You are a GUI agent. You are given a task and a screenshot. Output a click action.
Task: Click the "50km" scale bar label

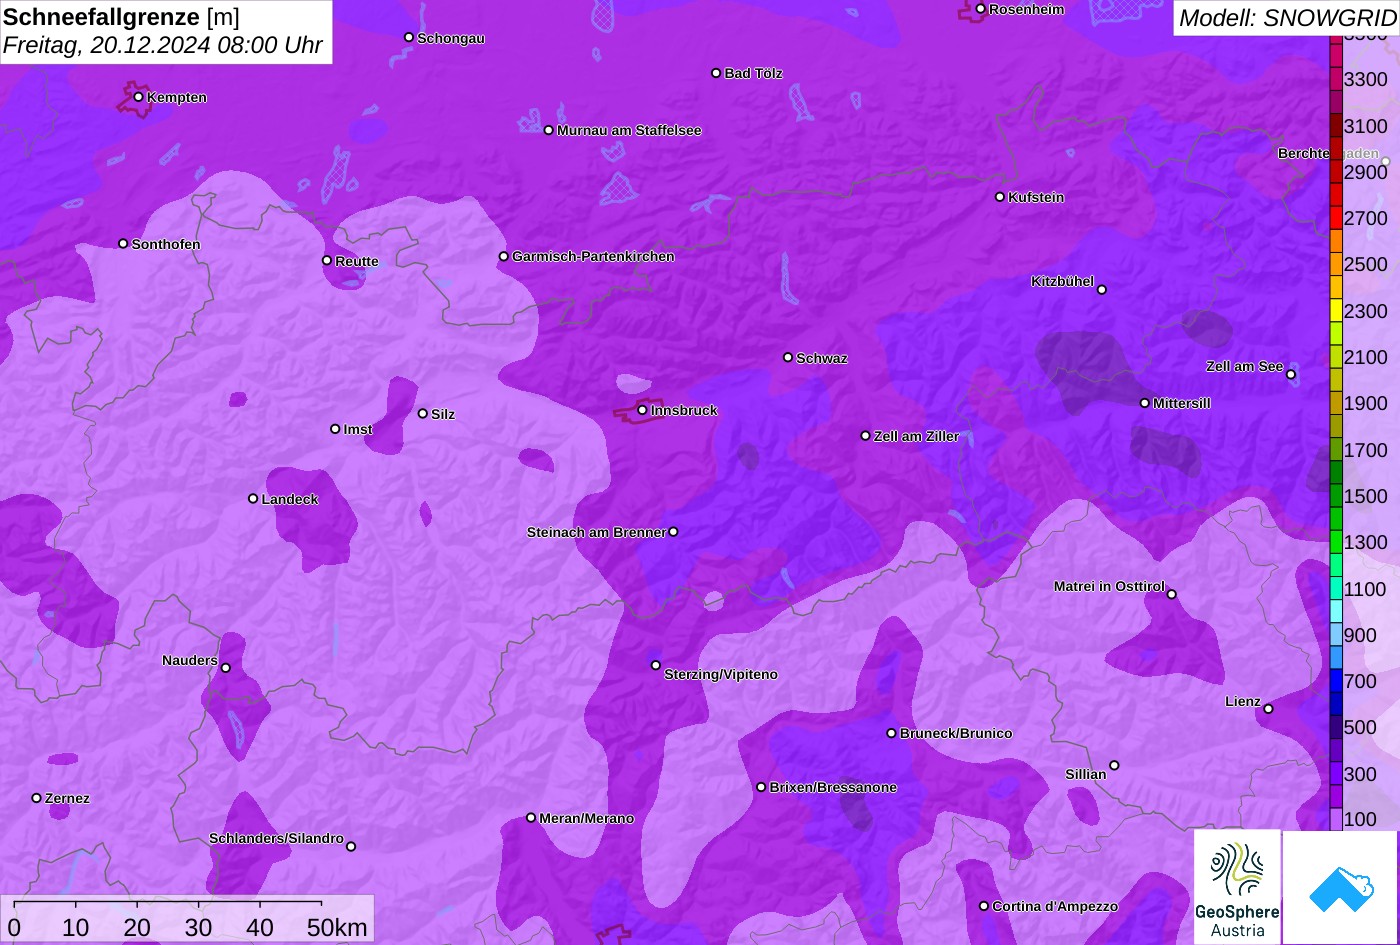(336, 927)
